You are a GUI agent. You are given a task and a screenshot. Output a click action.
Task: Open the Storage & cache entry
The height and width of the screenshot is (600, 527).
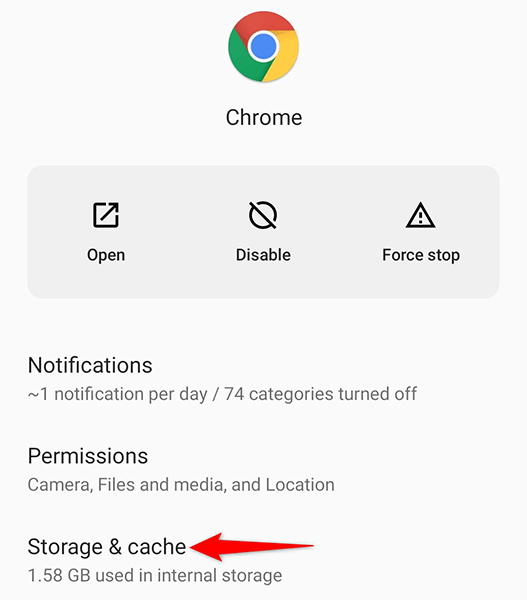[x=263, y=560]
